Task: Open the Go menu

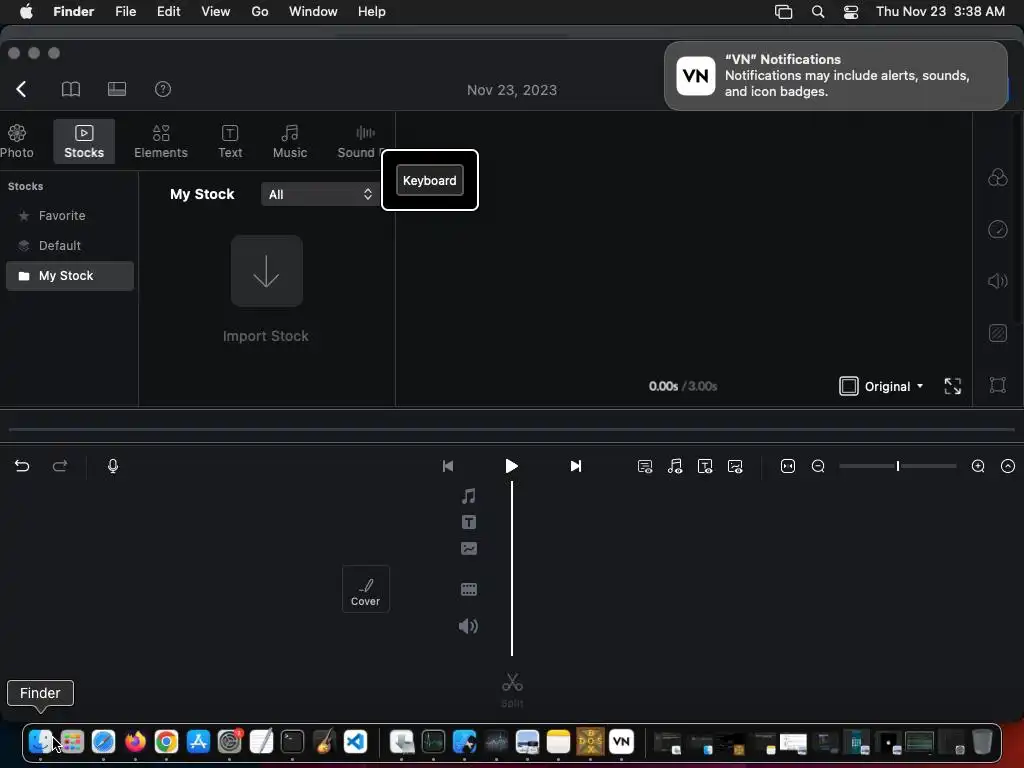Action: [260, 12]
